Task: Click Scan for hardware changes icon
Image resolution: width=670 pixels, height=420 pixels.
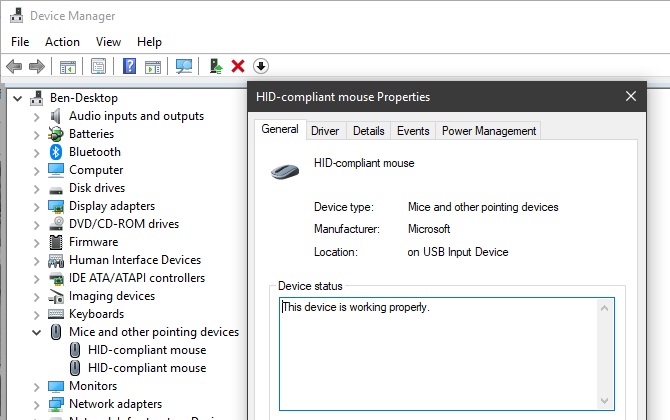Action: click(184, 66)
